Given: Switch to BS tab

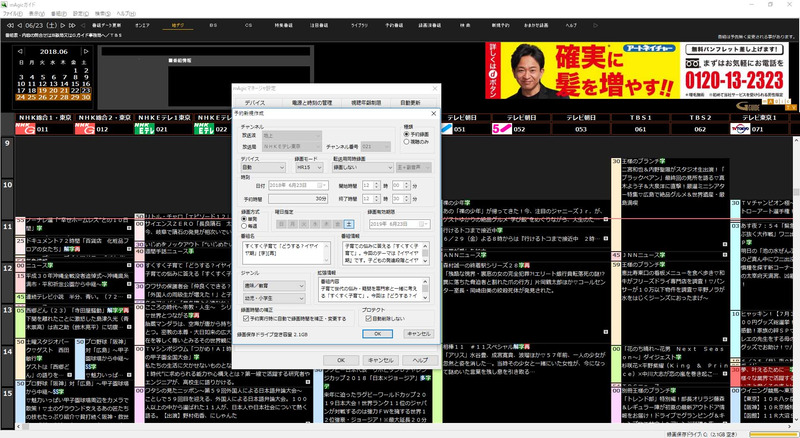Looking at the screenshot, I should pyautogui.click(x=213, y=25).
